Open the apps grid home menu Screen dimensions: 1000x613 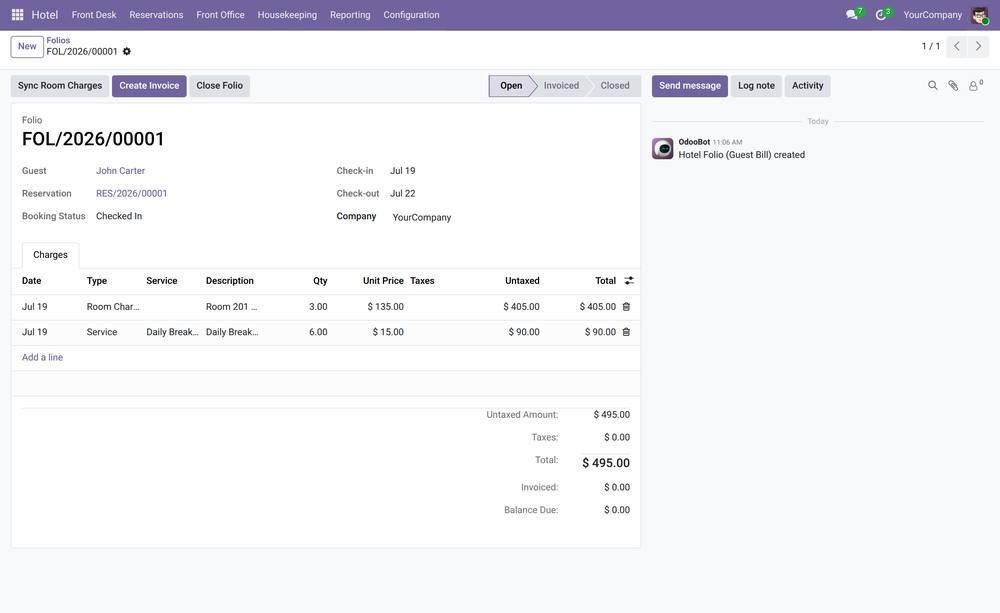17,14
